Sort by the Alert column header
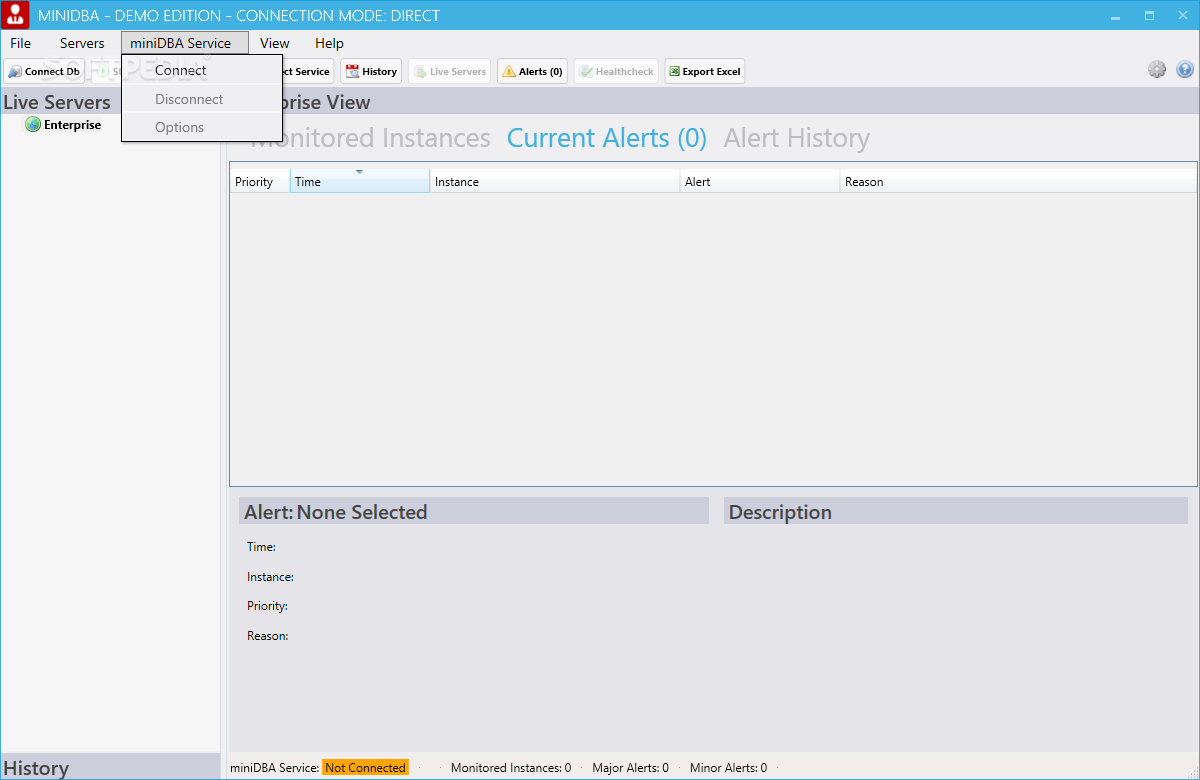The height and width of the screenshot is (780, 1200). (x=760, y=182)
